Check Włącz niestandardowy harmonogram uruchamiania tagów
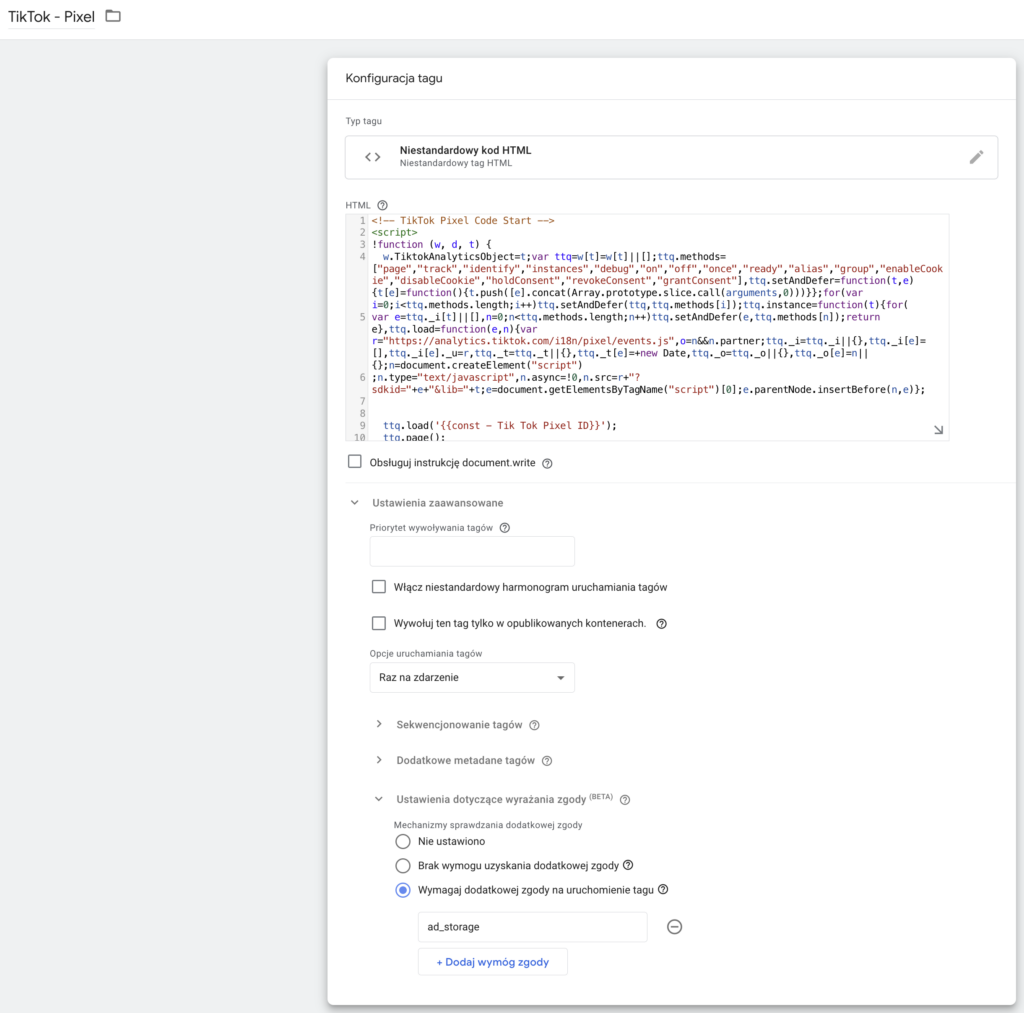Image resolution: width=1024 pixels, height=1013 pixels. point(378,587)
